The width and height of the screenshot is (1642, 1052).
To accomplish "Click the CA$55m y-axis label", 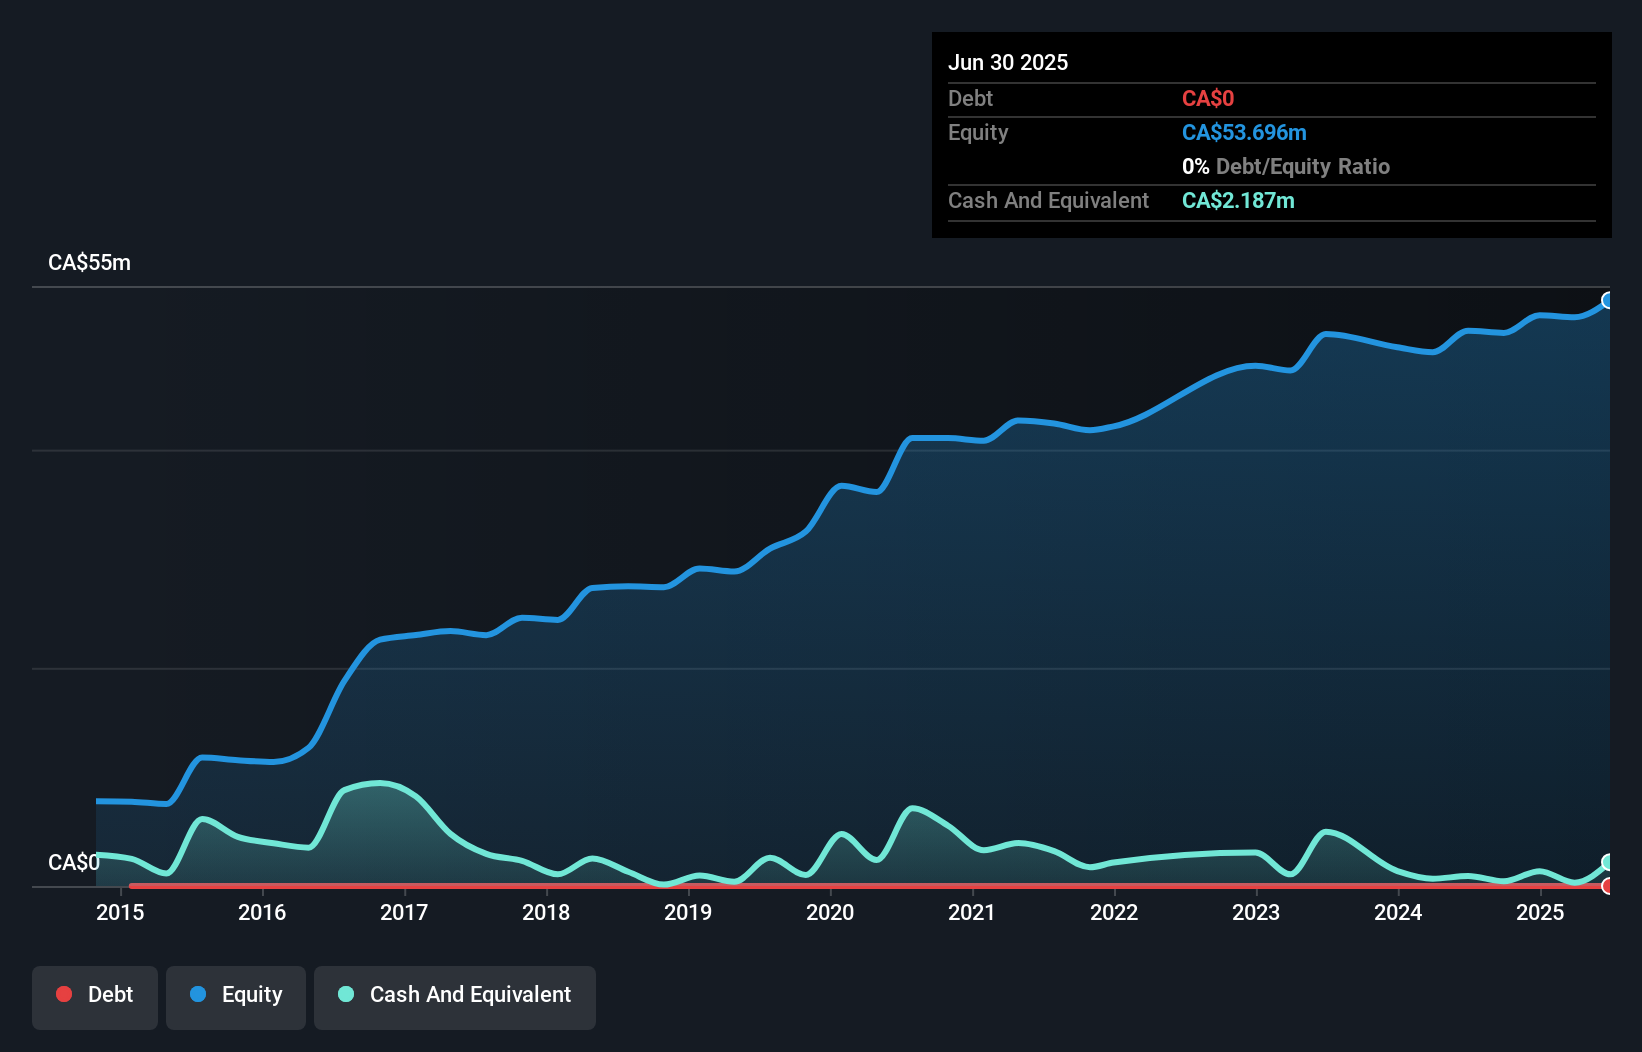I will pos(89,263).
